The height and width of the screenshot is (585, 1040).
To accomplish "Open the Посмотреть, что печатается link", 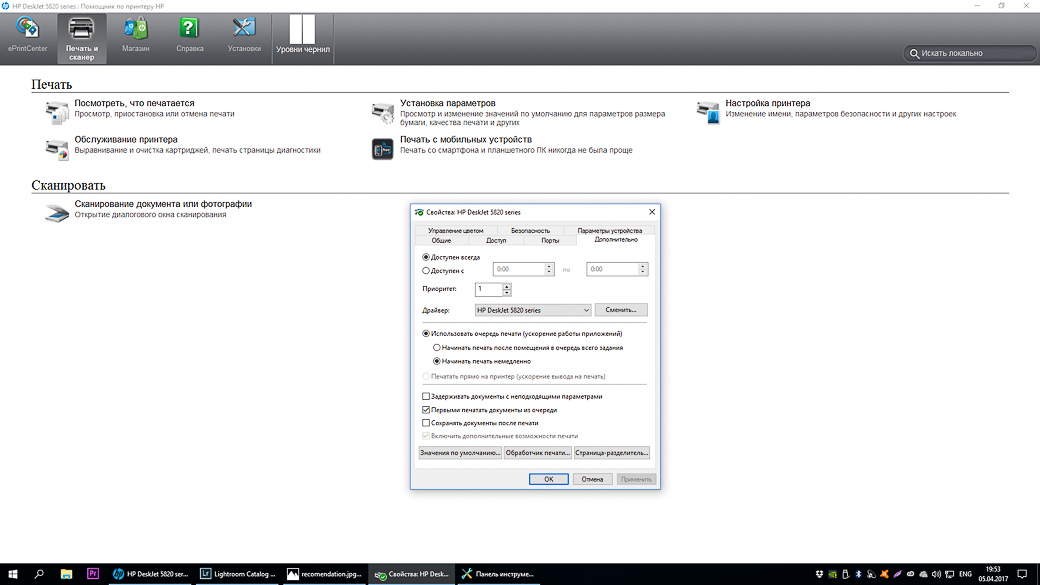I will coord(134,103).
